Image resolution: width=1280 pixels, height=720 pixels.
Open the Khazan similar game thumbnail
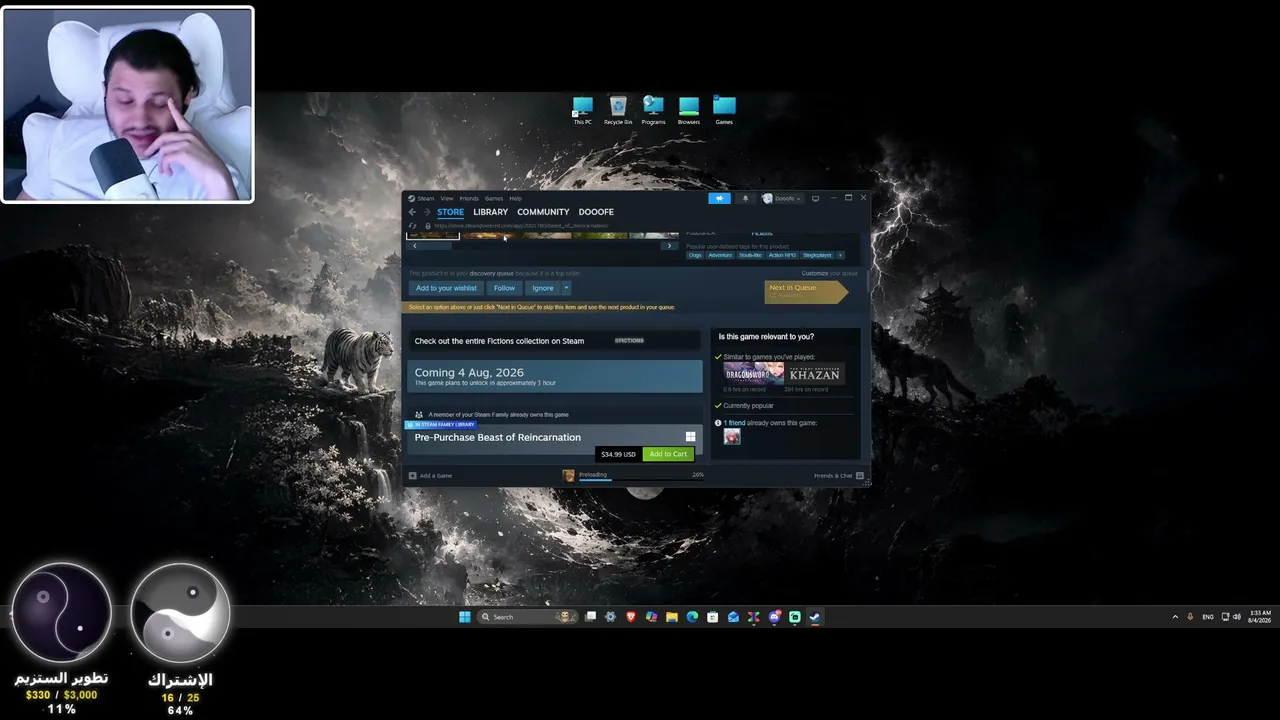pyautogui.click(x=814, y=374)
